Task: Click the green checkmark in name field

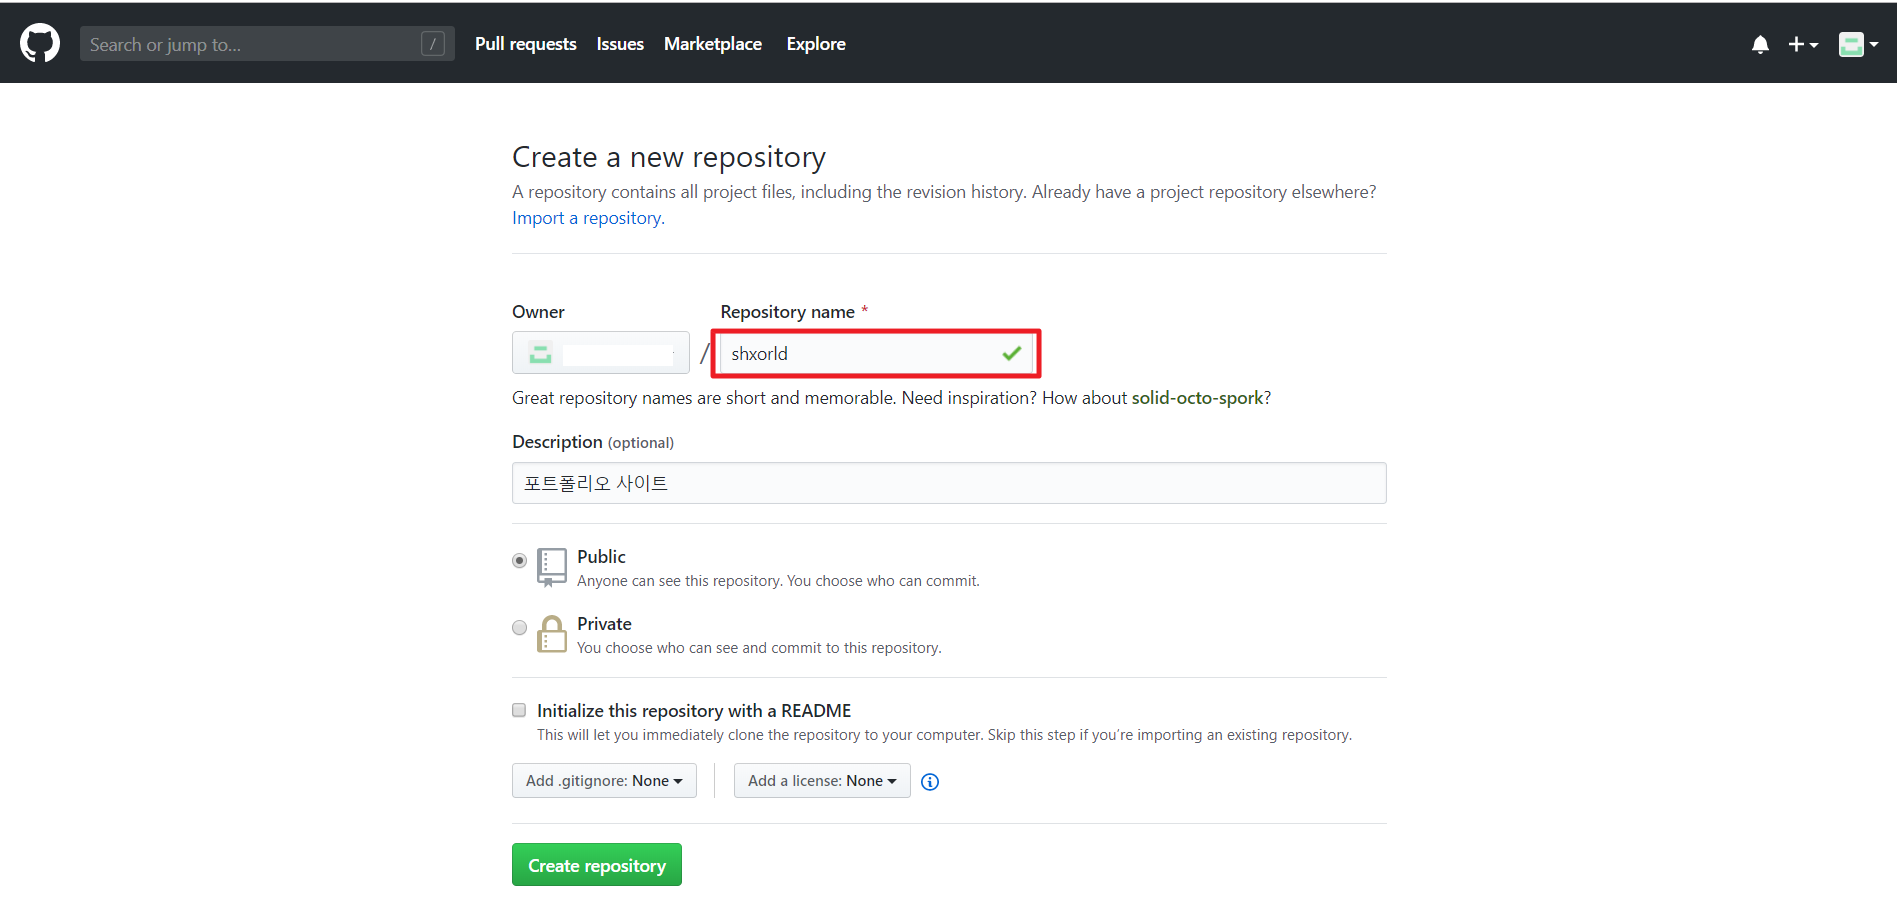Action: pyautogui.click(x=1011, y=353)
